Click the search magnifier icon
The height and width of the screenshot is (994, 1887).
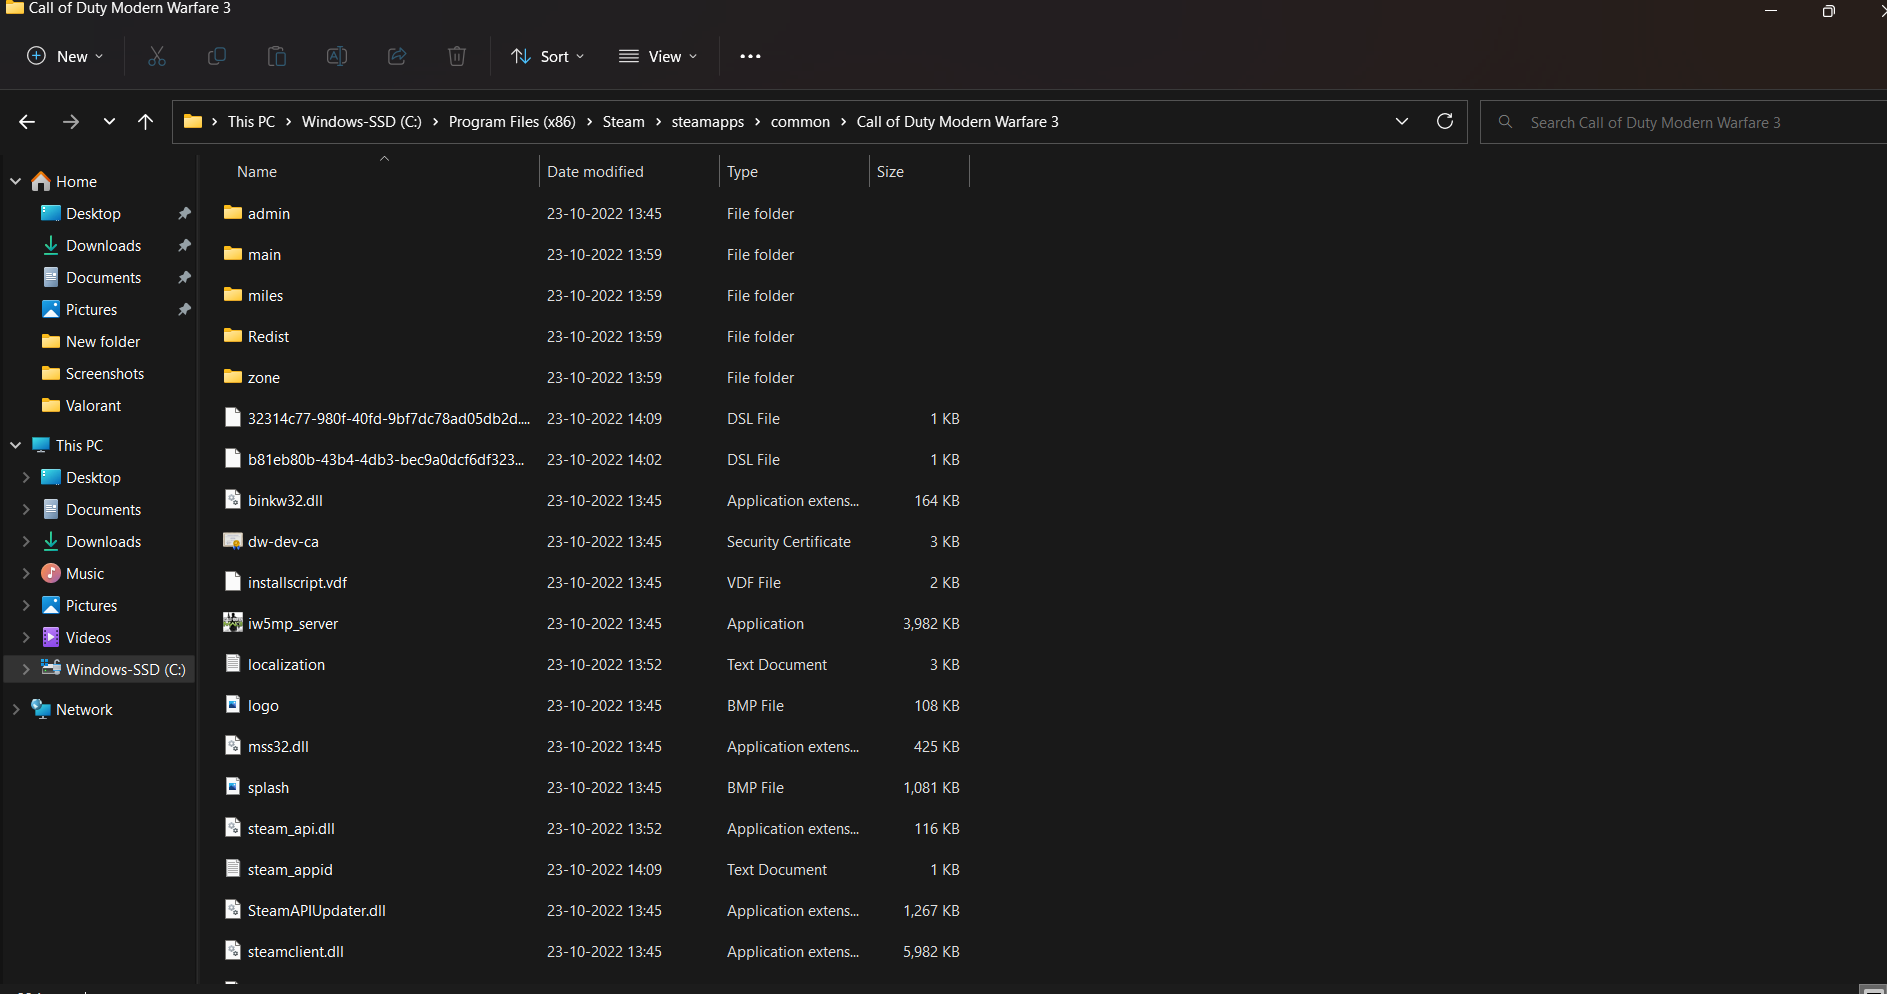(1505, 122)
